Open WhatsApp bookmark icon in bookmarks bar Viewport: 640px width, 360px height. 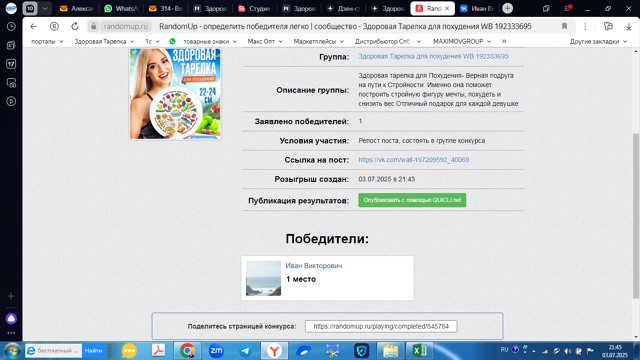[x=172, y=41]
